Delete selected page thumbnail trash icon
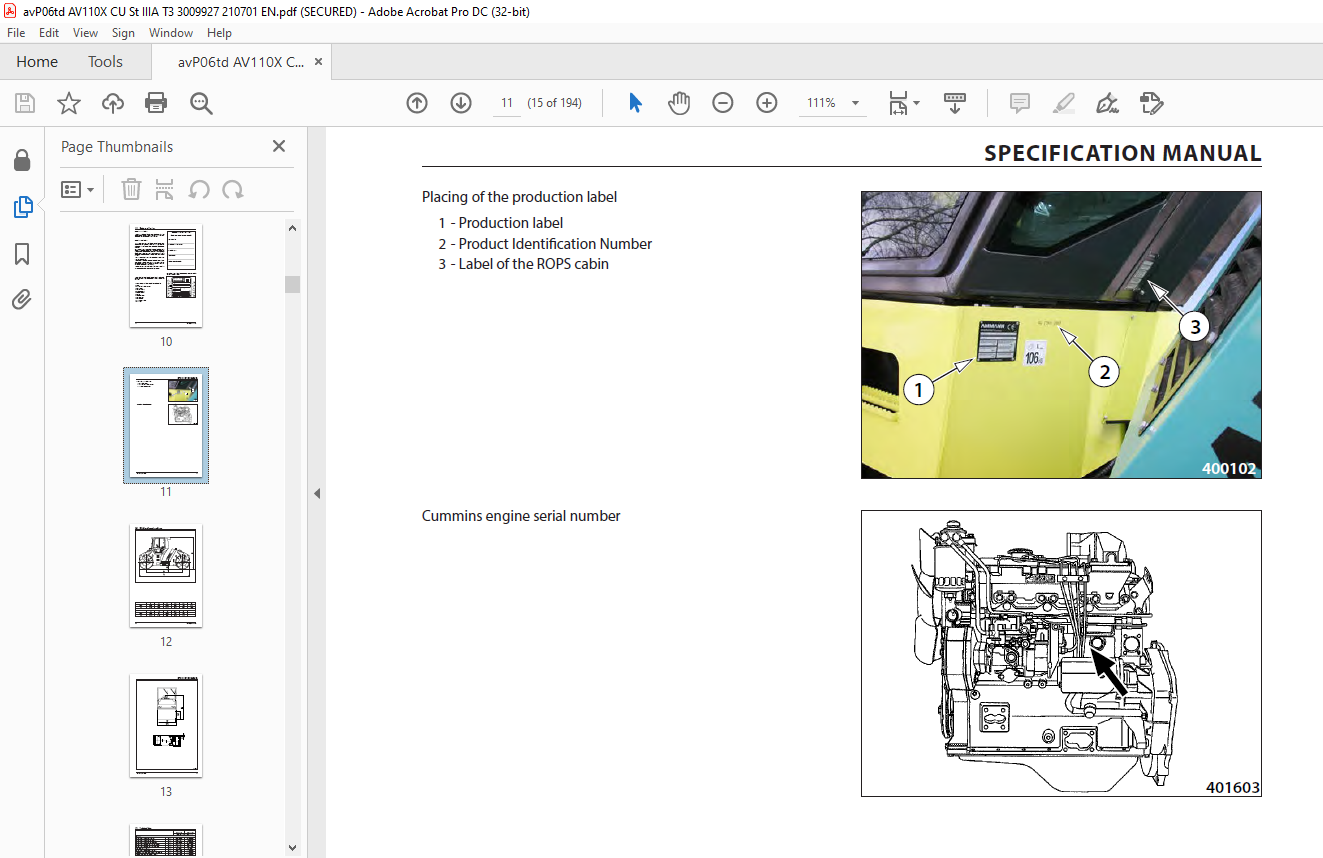Image resolution: width=1323 pixels, height=858 pixels. pos(131,189)
